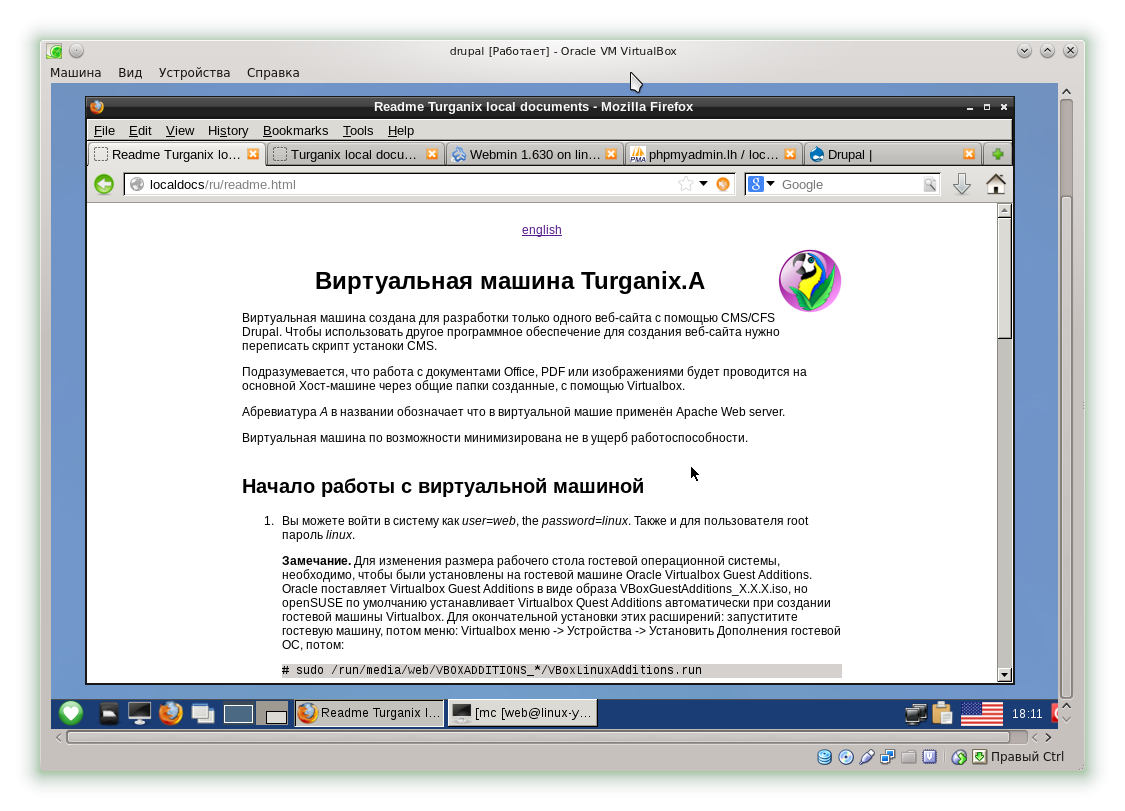Open Firefox View menu
Viewport: 1125px width, 811px height.
(x=179, y=131)
